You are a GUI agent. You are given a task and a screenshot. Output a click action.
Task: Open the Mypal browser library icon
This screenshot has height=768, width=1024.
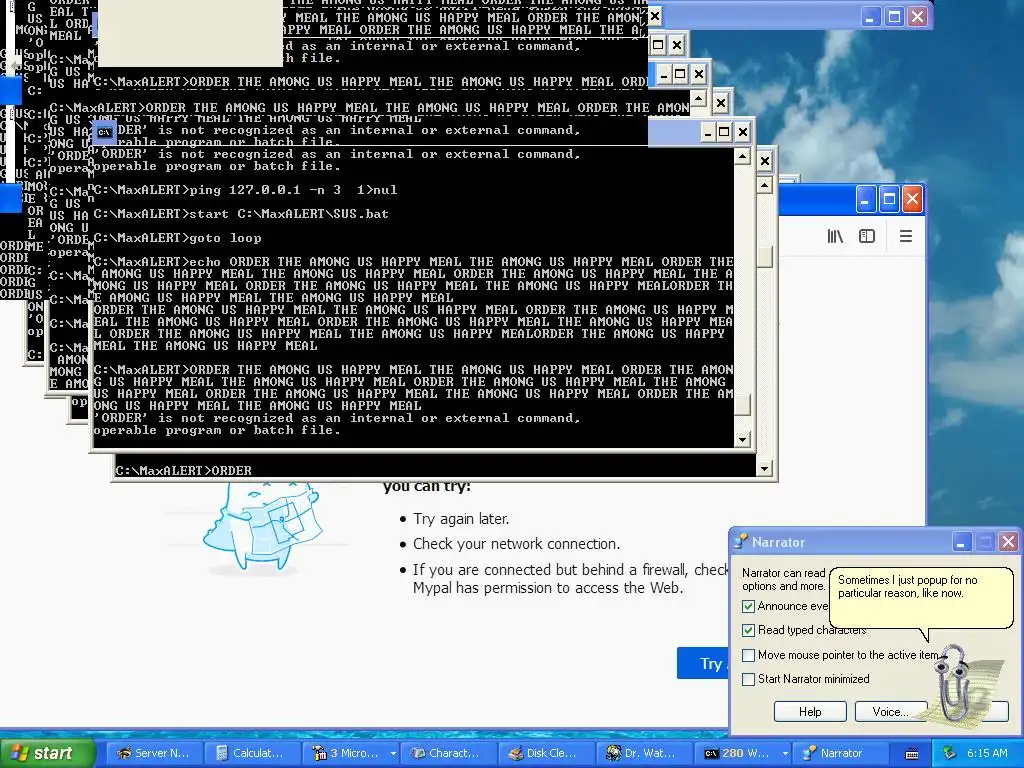tap(835, 236)
